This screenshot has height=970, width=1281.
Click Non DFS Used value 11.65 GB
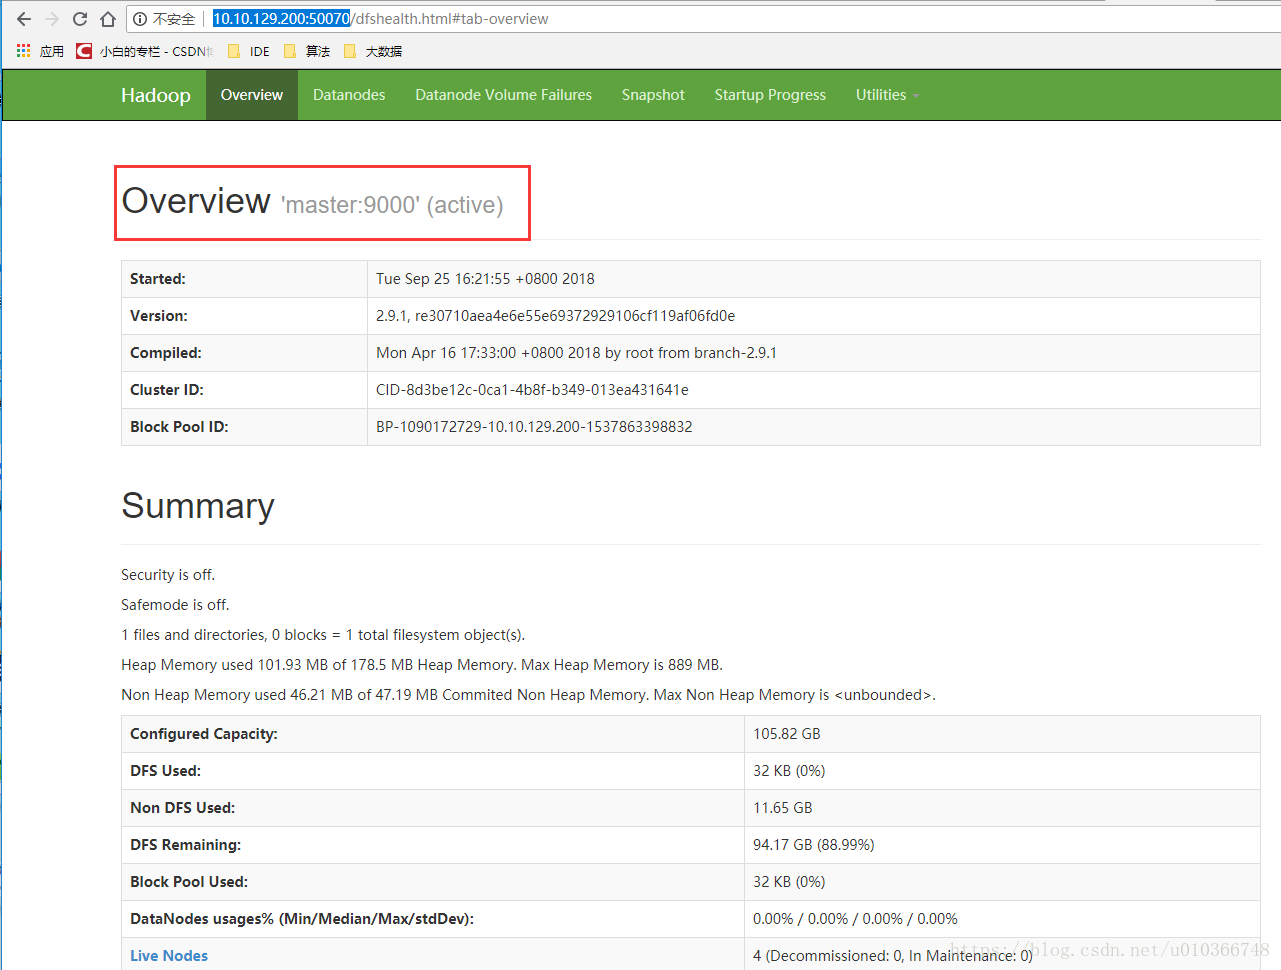[x=783, y=808]
